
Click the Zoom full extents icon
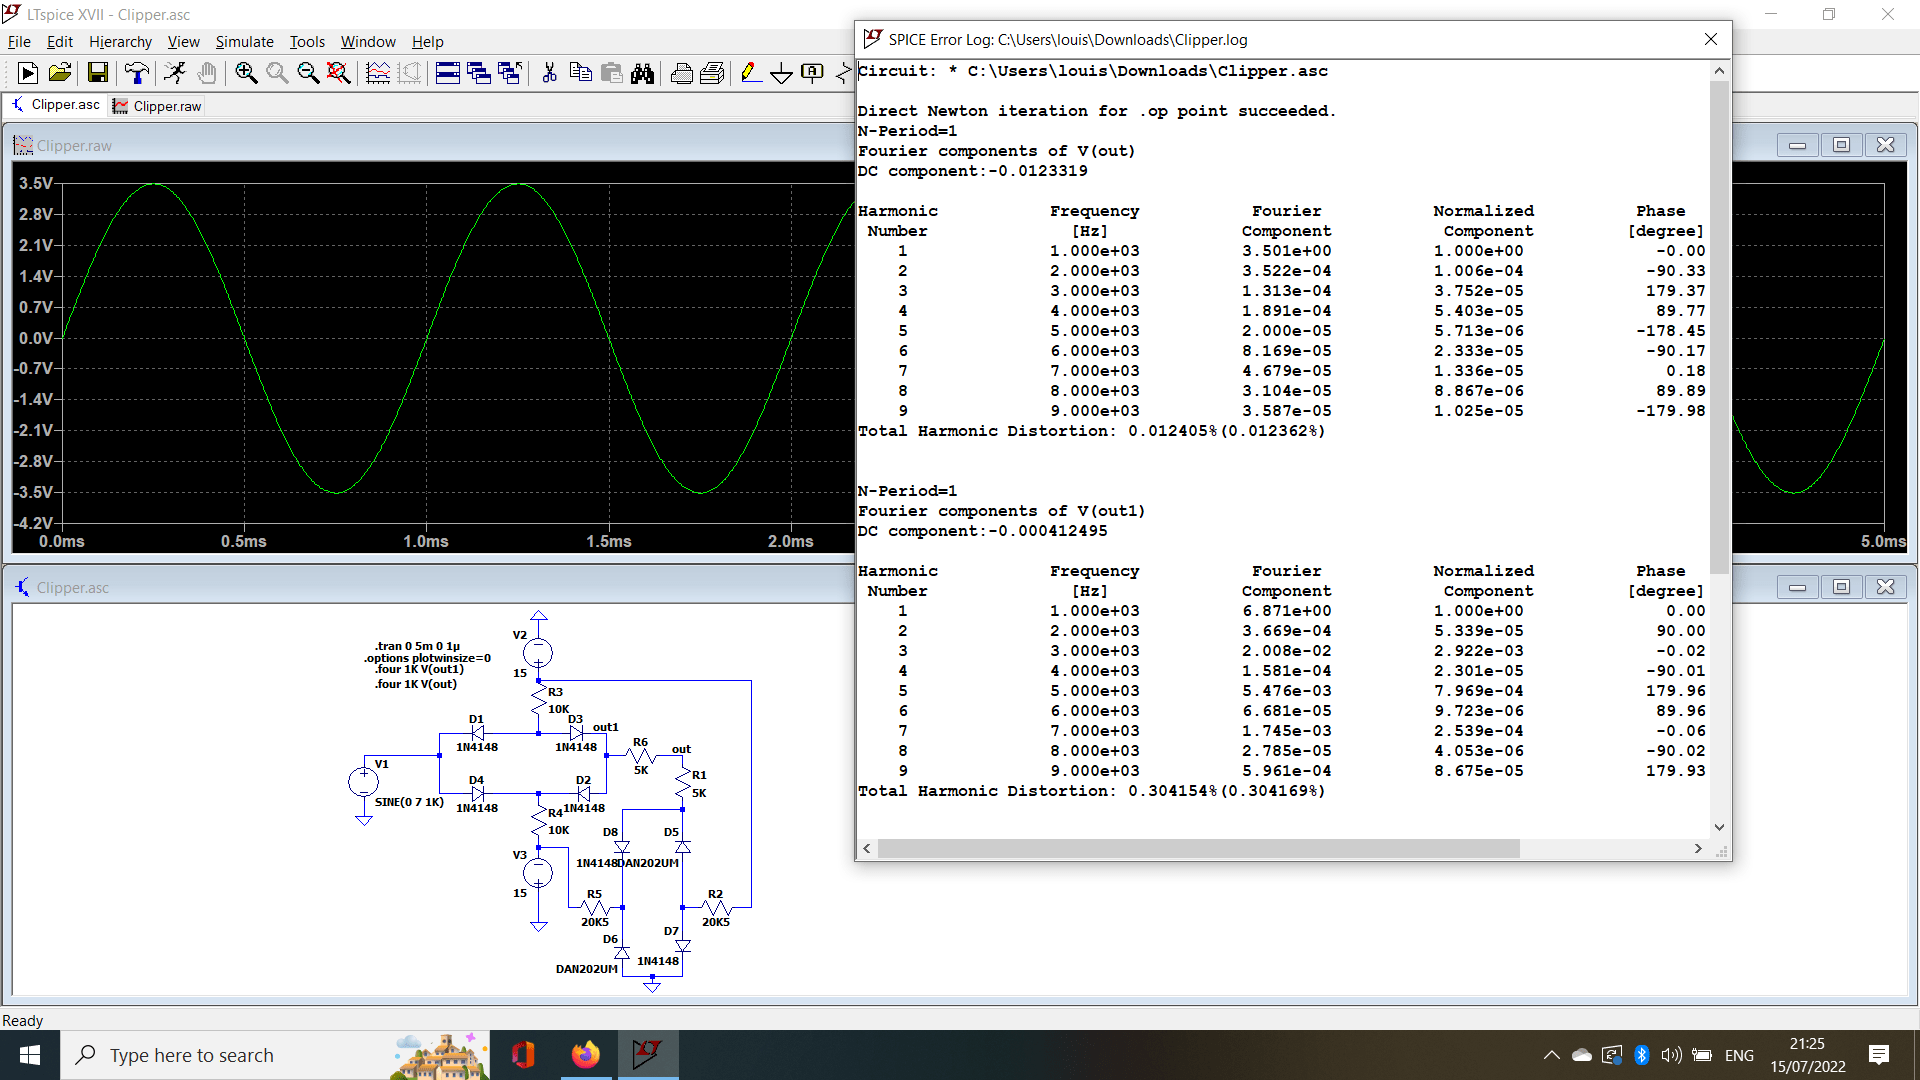pos(339,73)
